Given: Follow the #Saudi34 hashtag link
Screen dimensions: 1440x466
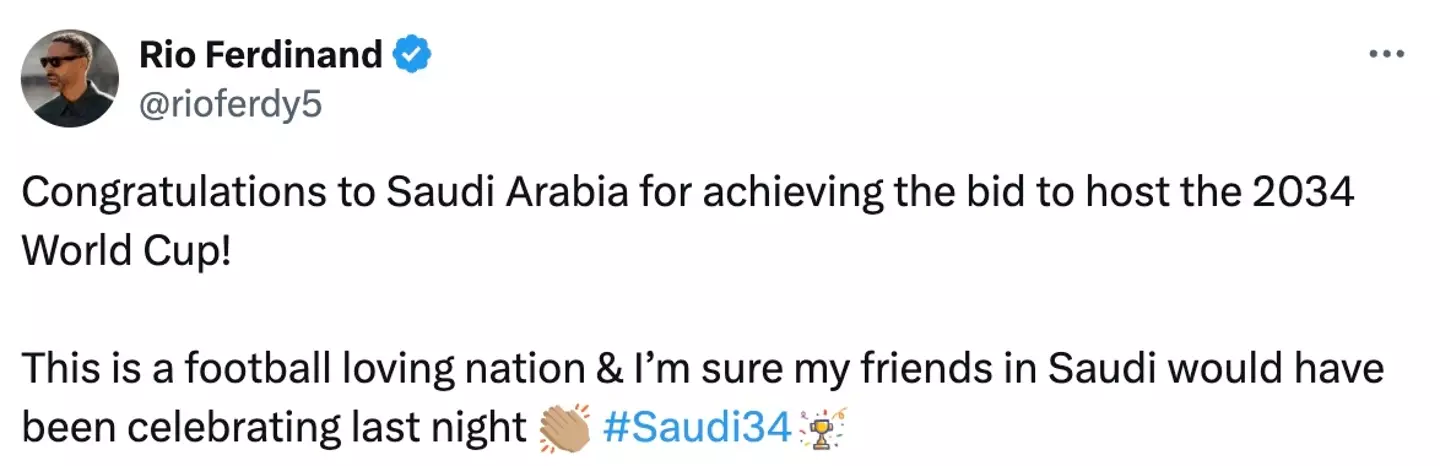Looking at the screenshot, I should click(699, 427).
